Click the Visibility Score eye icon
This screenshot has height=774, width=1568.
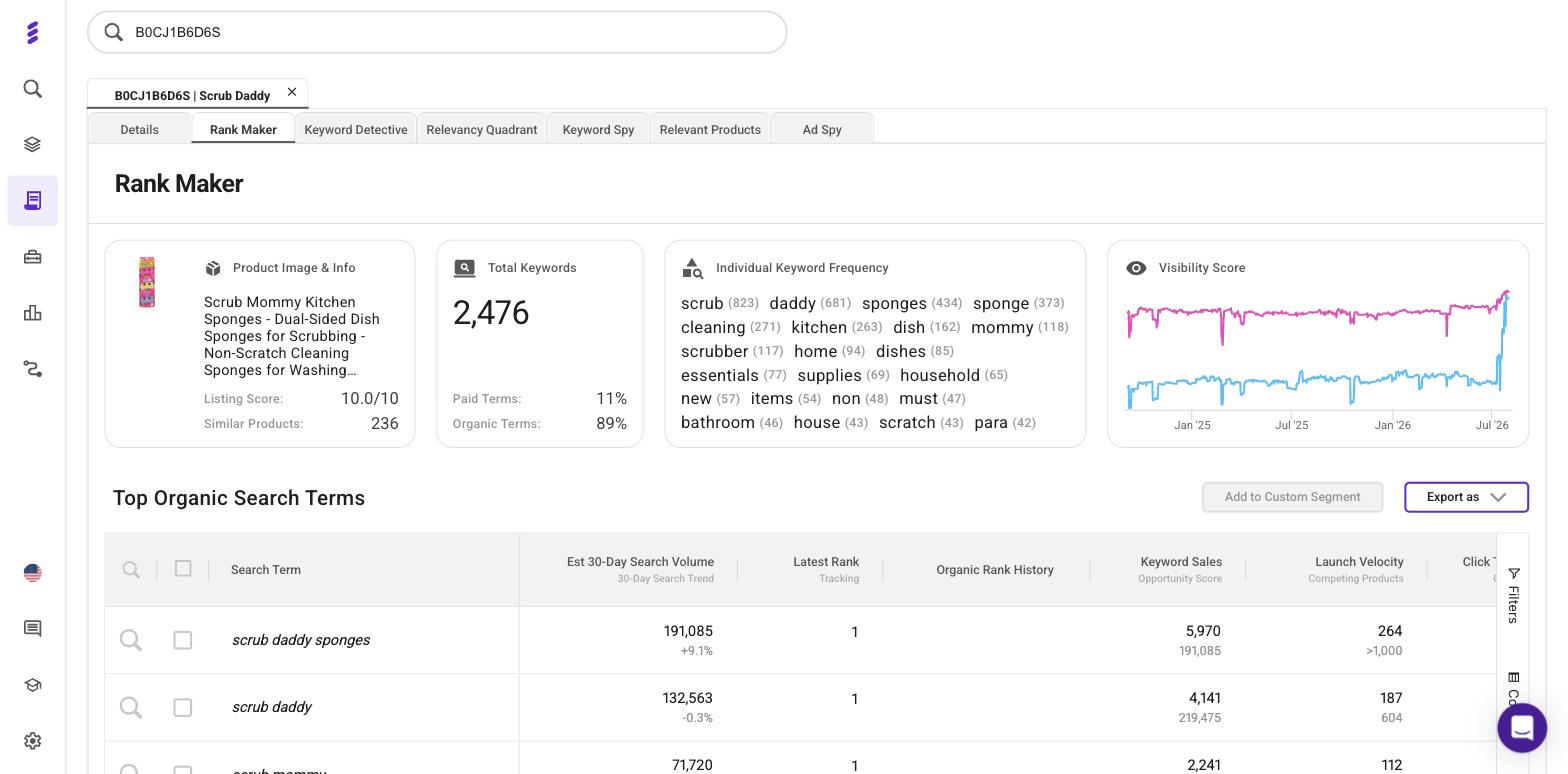[1136, 268]
